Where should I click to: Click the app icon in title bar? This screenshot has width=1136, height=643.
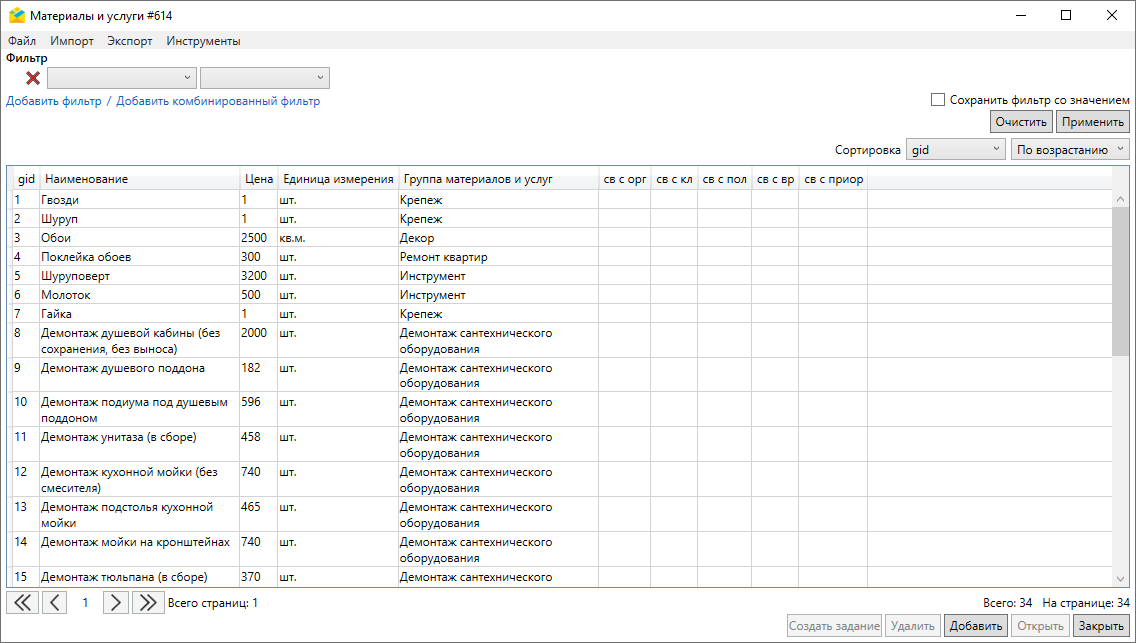click(x=16, y=16)
